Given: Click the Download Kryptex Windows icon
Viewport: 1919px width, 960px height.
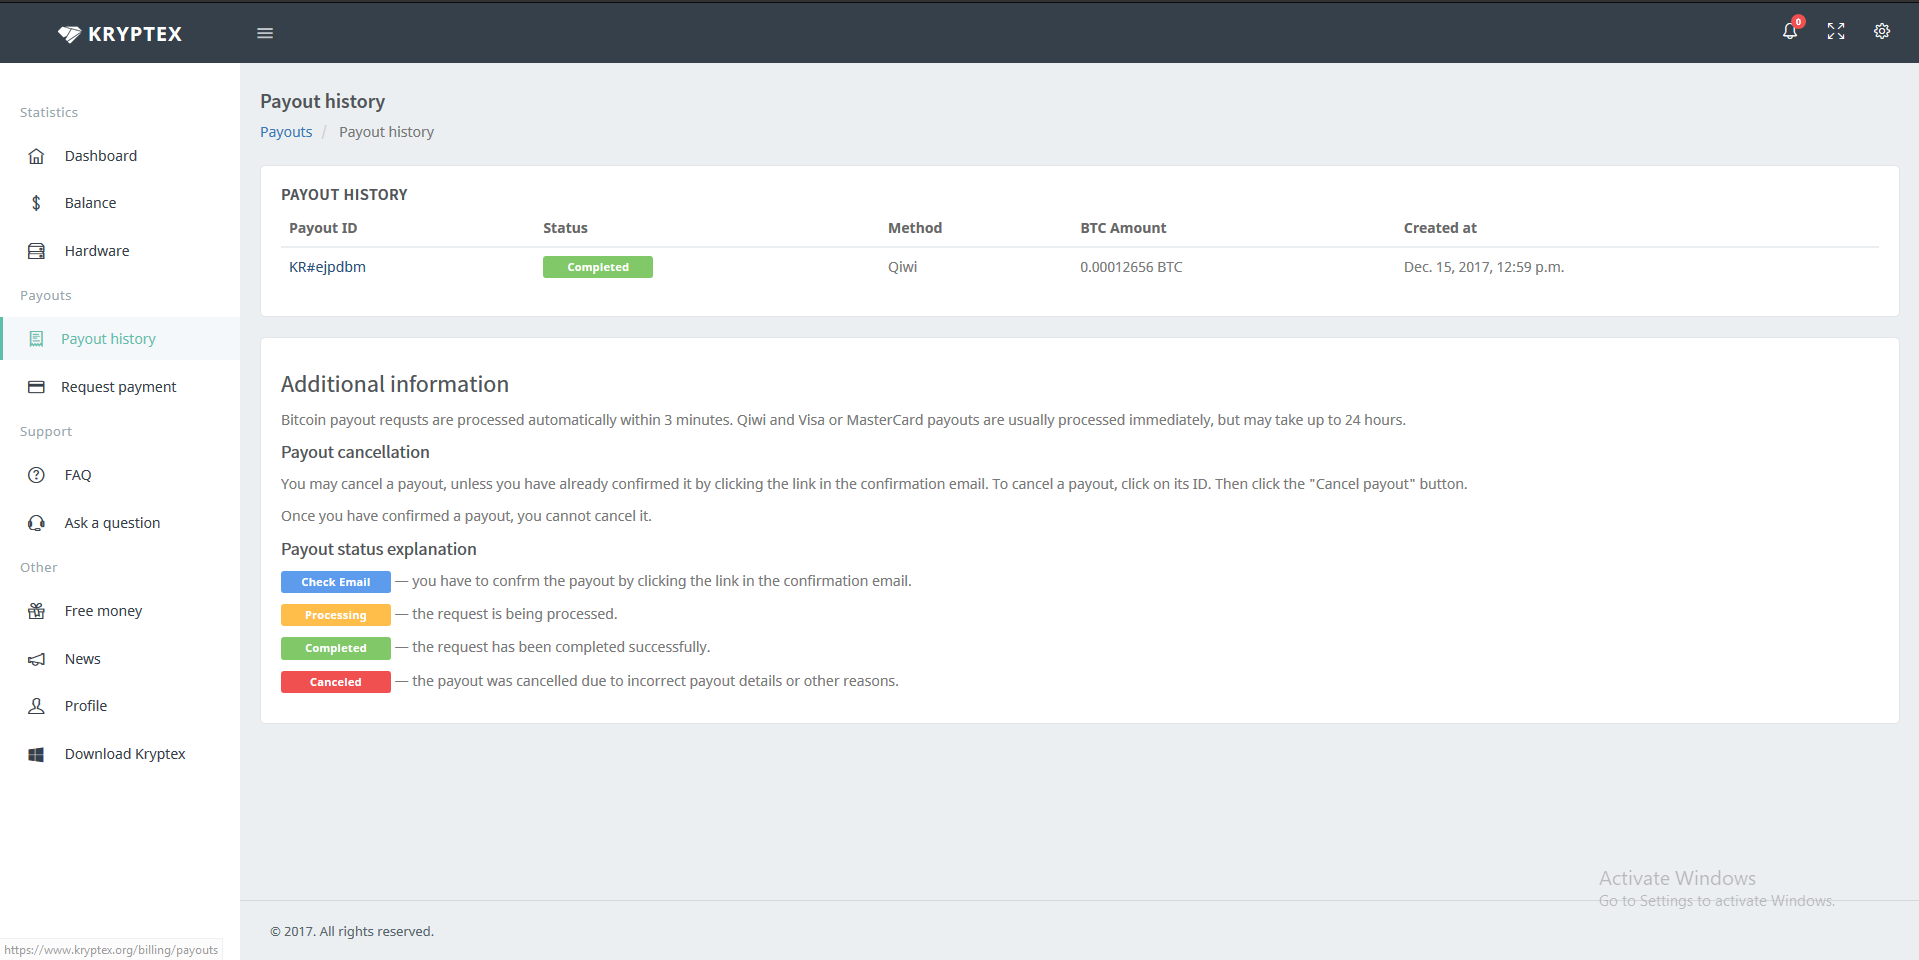Looking at the screenshot, I should [x=37, y=754].
